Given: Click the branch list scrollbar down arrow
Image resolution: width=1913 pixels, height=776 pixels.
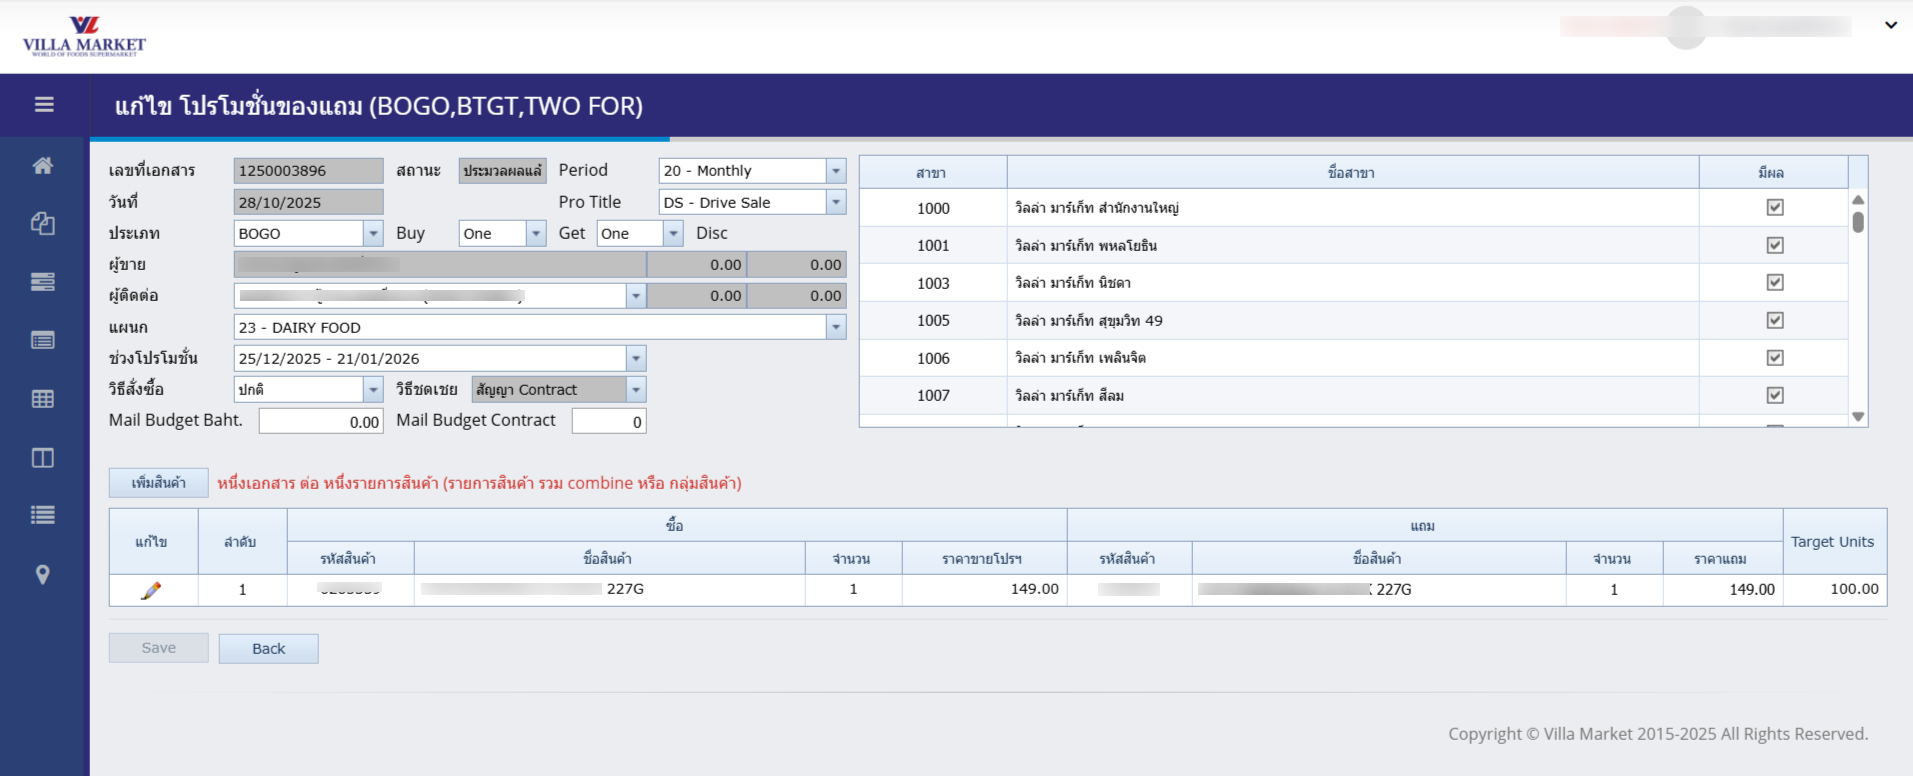Looking at the screenshot, I should pos(1858,417).
